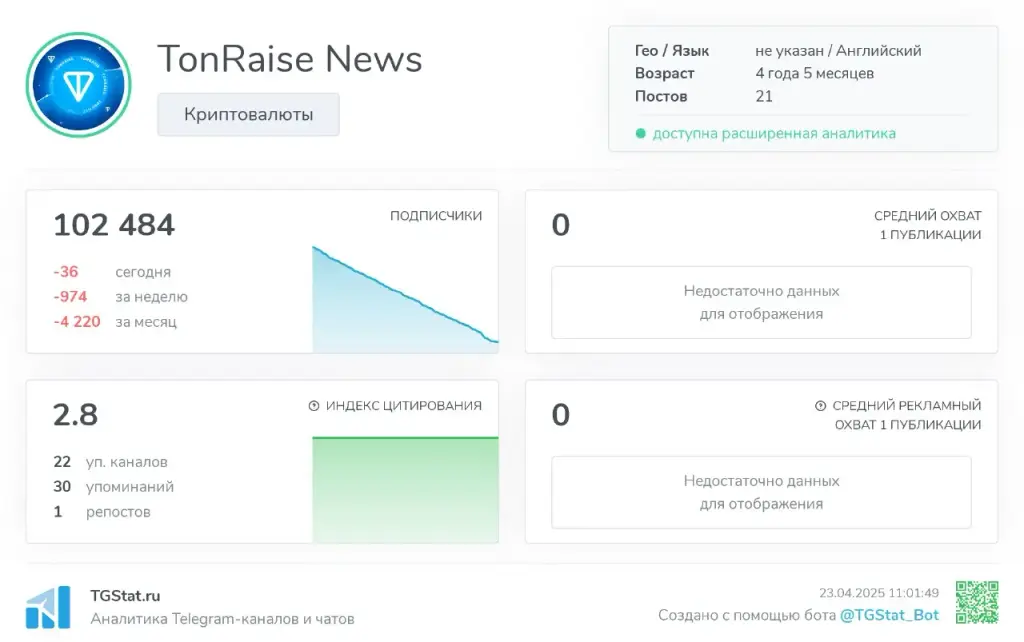The image size is (1024, 642).
Task: Click the subscribers decline chart
Action: tap(405, 299)
